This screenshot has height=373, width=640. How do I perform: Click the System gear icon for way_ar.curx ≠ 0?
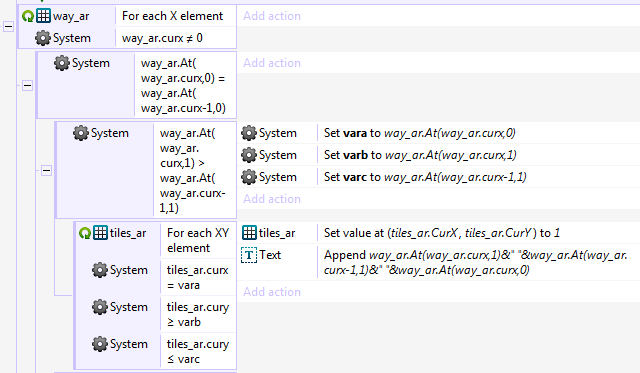coord(43,38)
